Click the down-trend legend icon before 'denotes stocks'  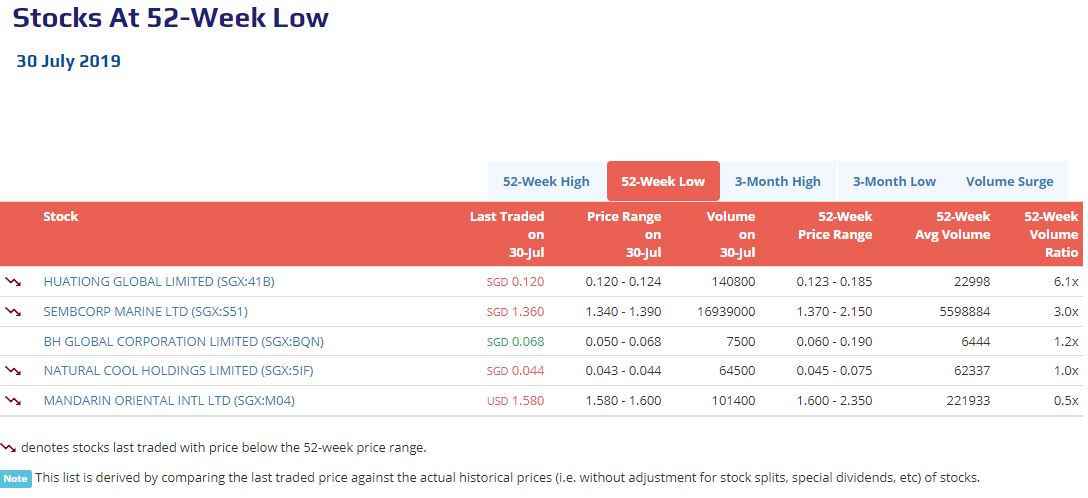pyautogui.click(x=8, y=447)
